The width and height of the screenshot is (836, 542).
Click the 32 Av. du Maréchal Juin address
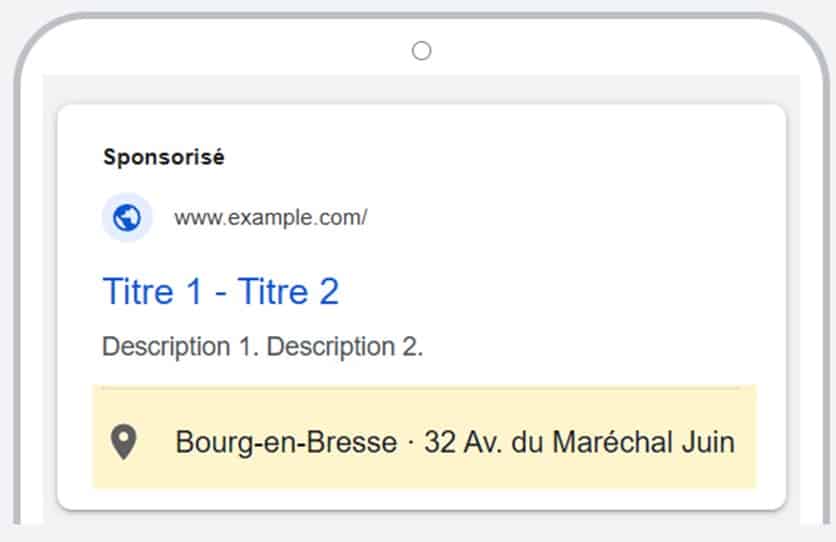tap(580, 442)
